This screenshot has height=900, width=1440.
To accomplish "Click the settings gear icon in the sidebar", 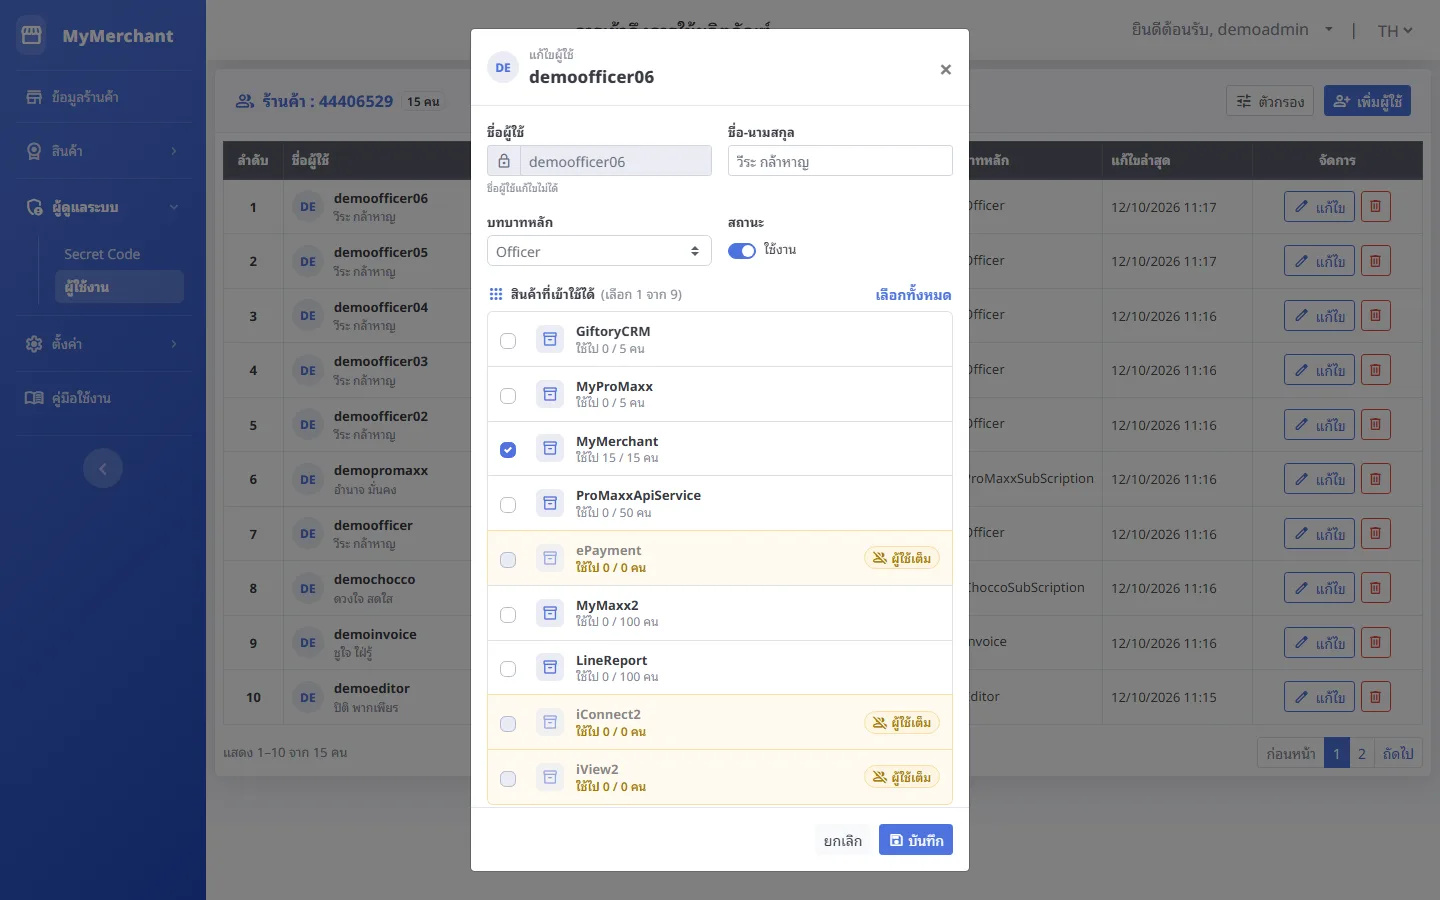I will point(34,343).
